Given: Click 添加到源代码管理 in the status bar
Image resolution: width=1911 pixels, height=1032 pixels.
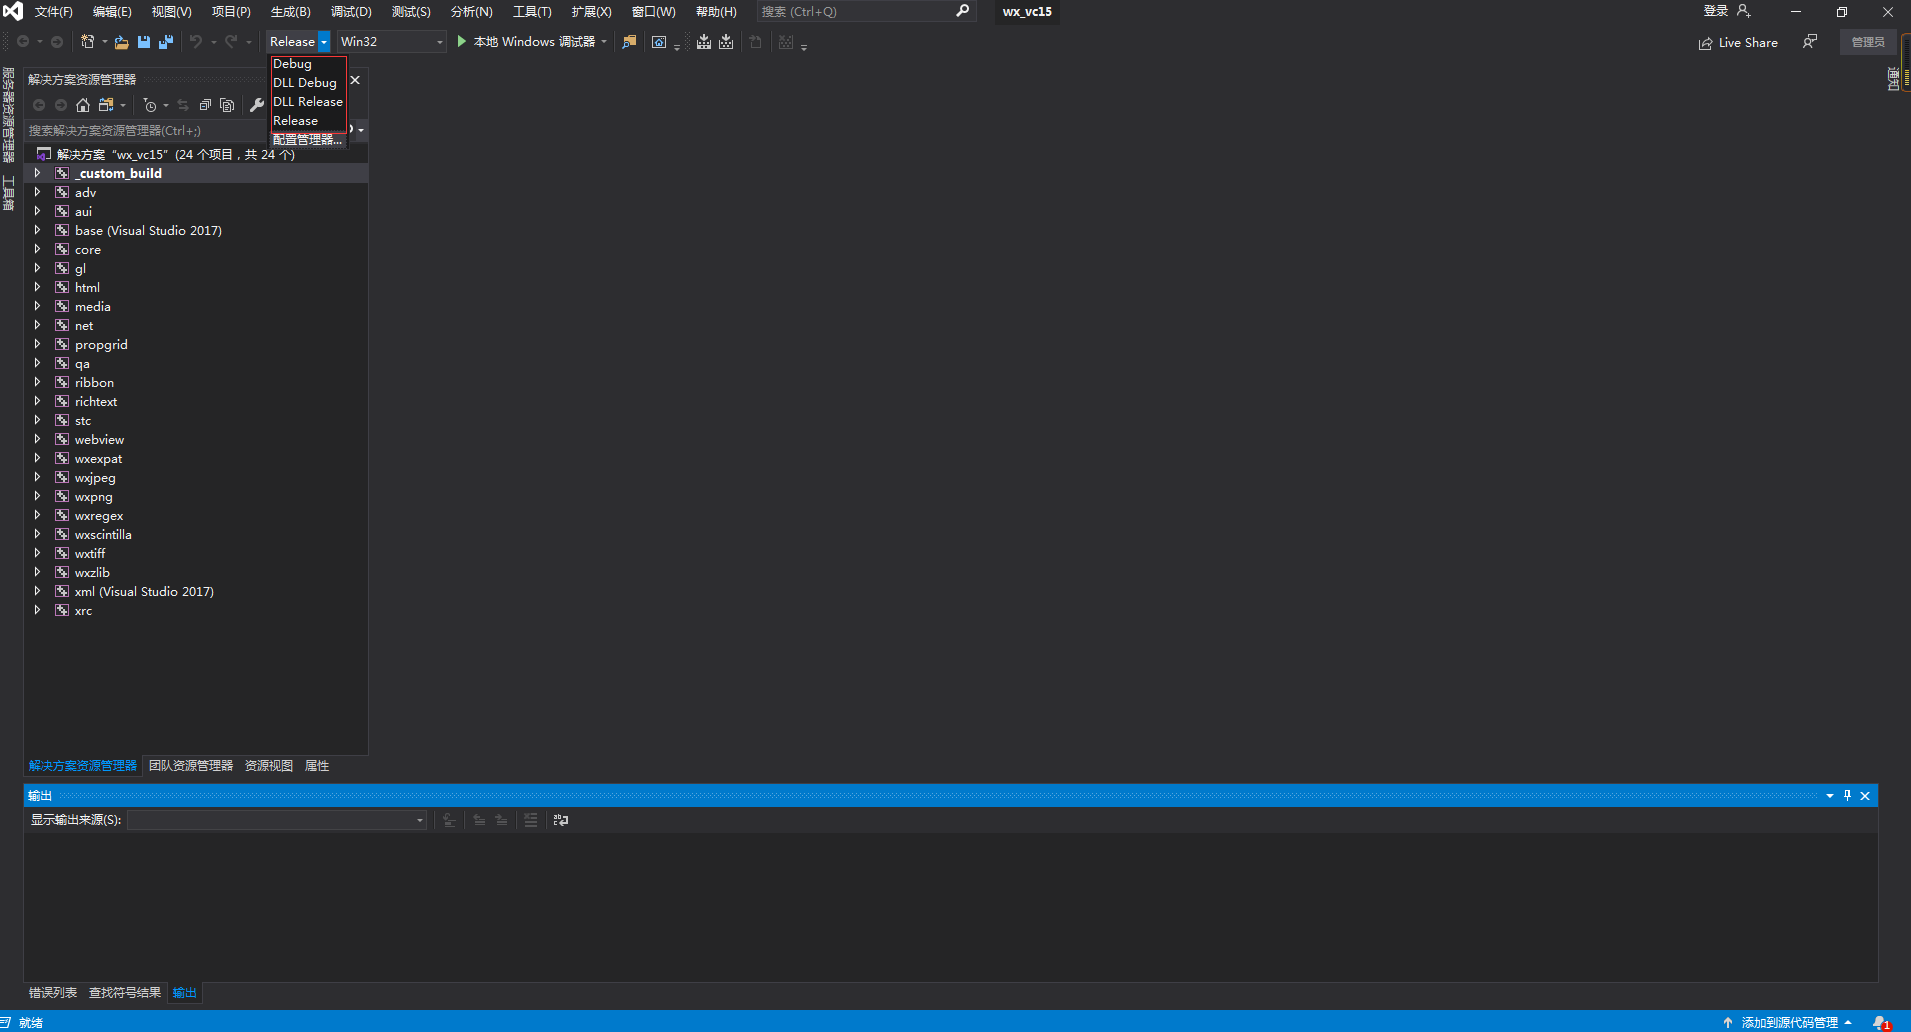Looking at the screenshot, I should point(1789,1022).
